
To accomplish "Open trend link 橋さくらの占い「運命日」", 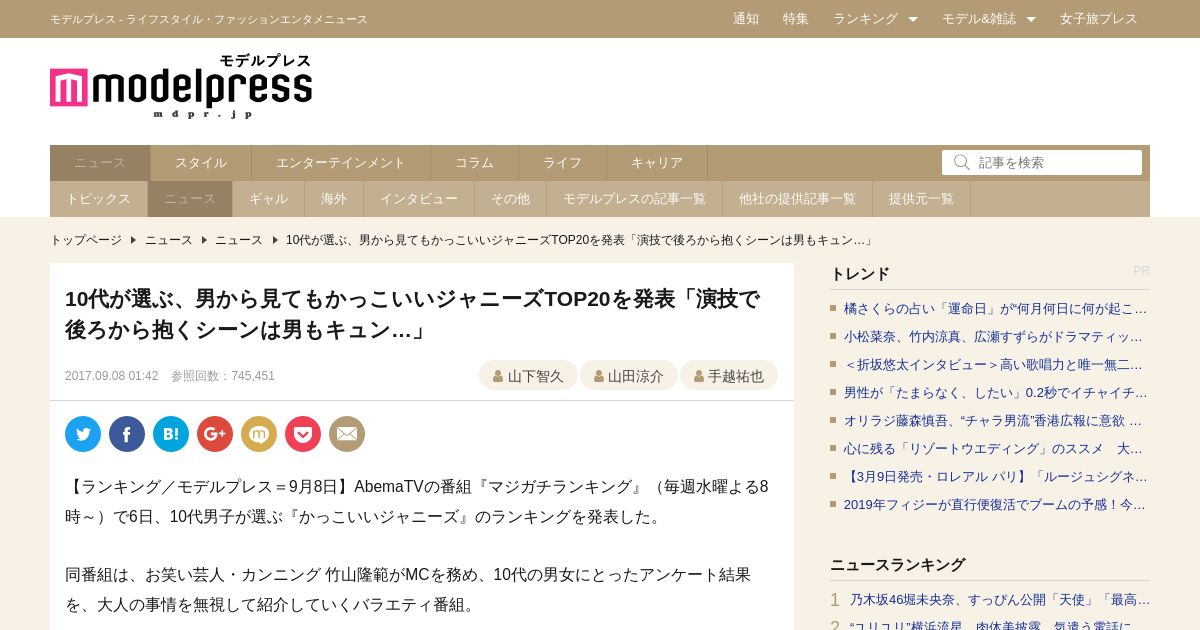I will click(996, 308).
